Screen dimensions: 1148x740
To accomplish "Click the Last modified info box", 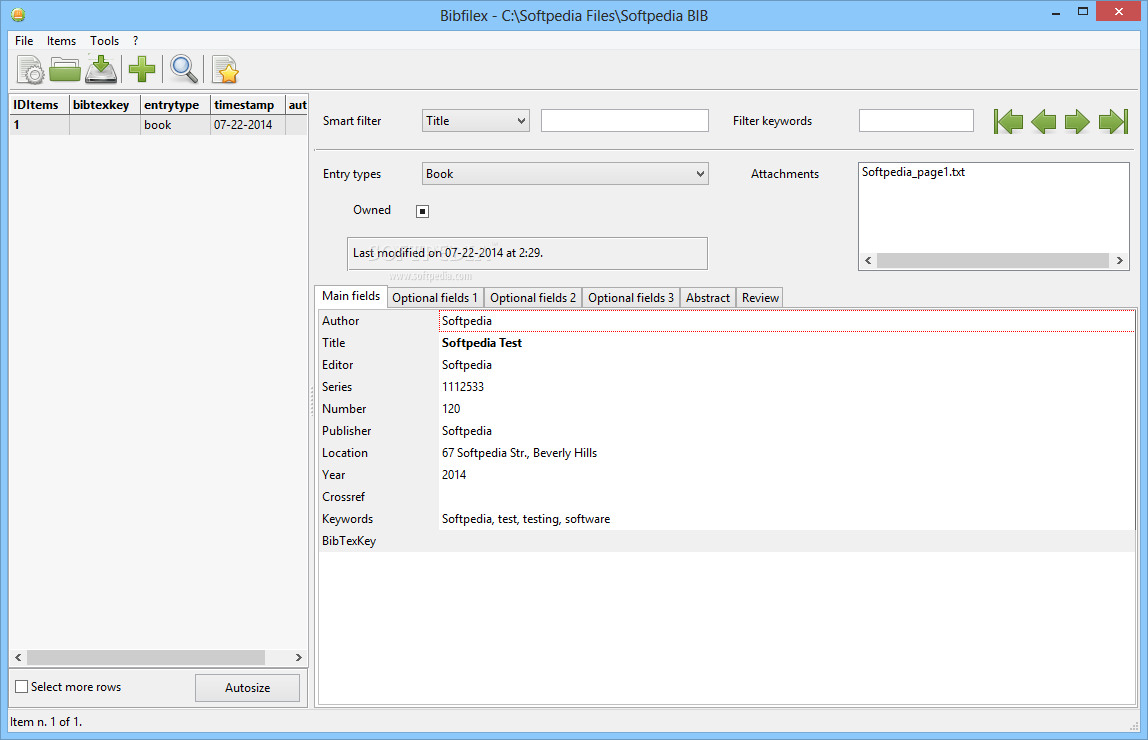I will 527,253.
